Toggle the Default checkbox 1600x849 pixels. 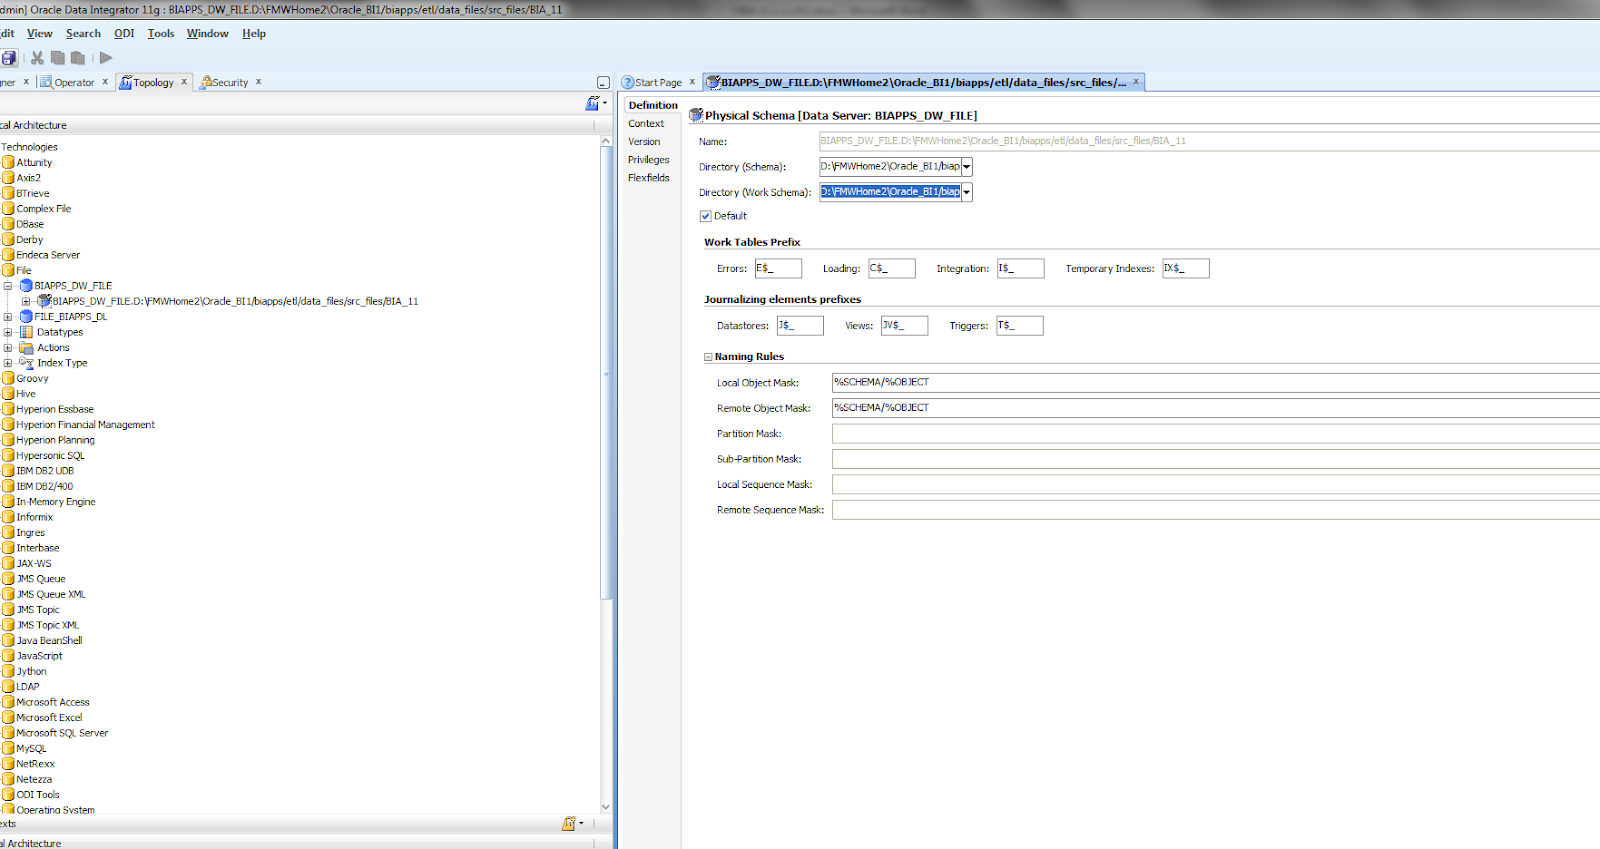click(706, 216)
